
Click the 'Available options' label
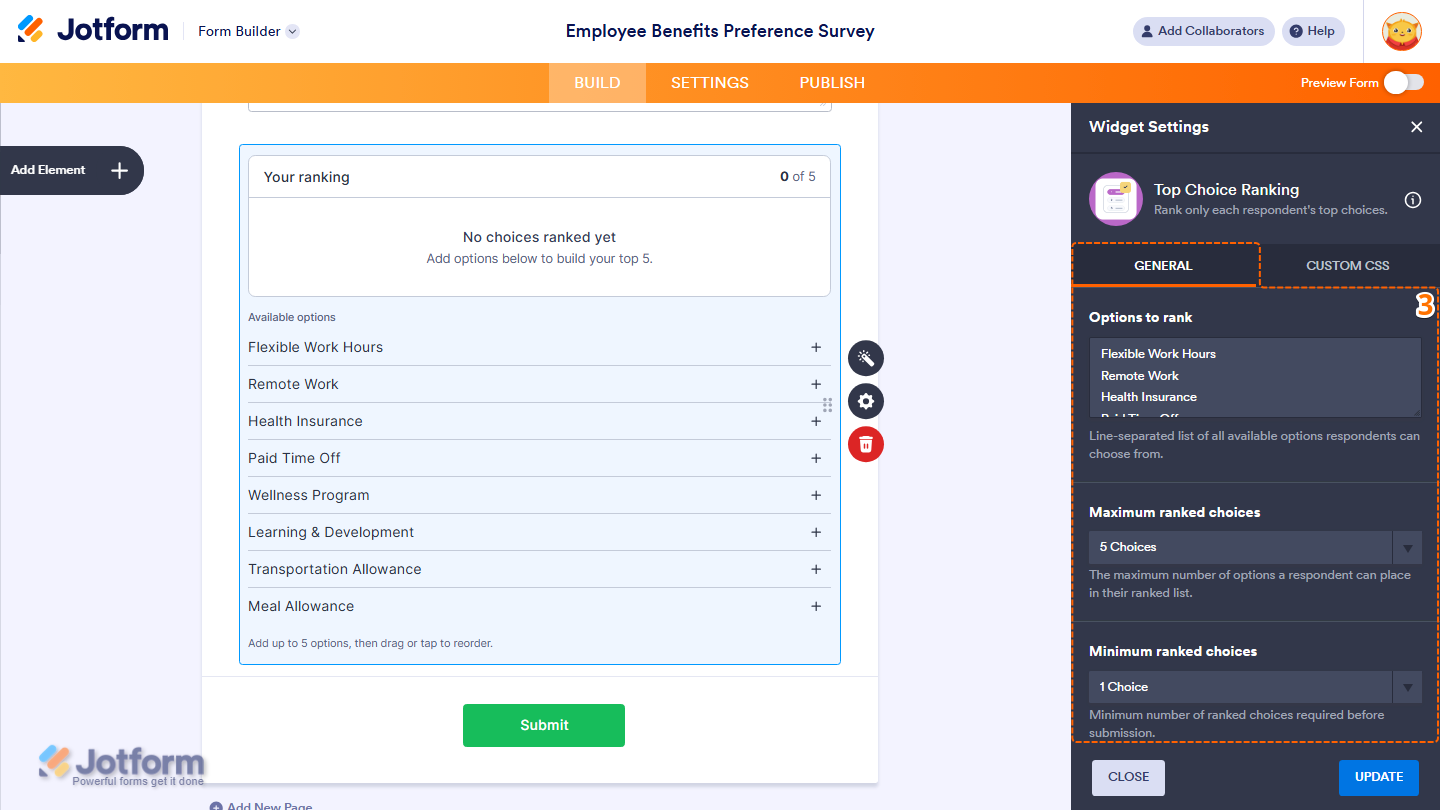(292, 317)
